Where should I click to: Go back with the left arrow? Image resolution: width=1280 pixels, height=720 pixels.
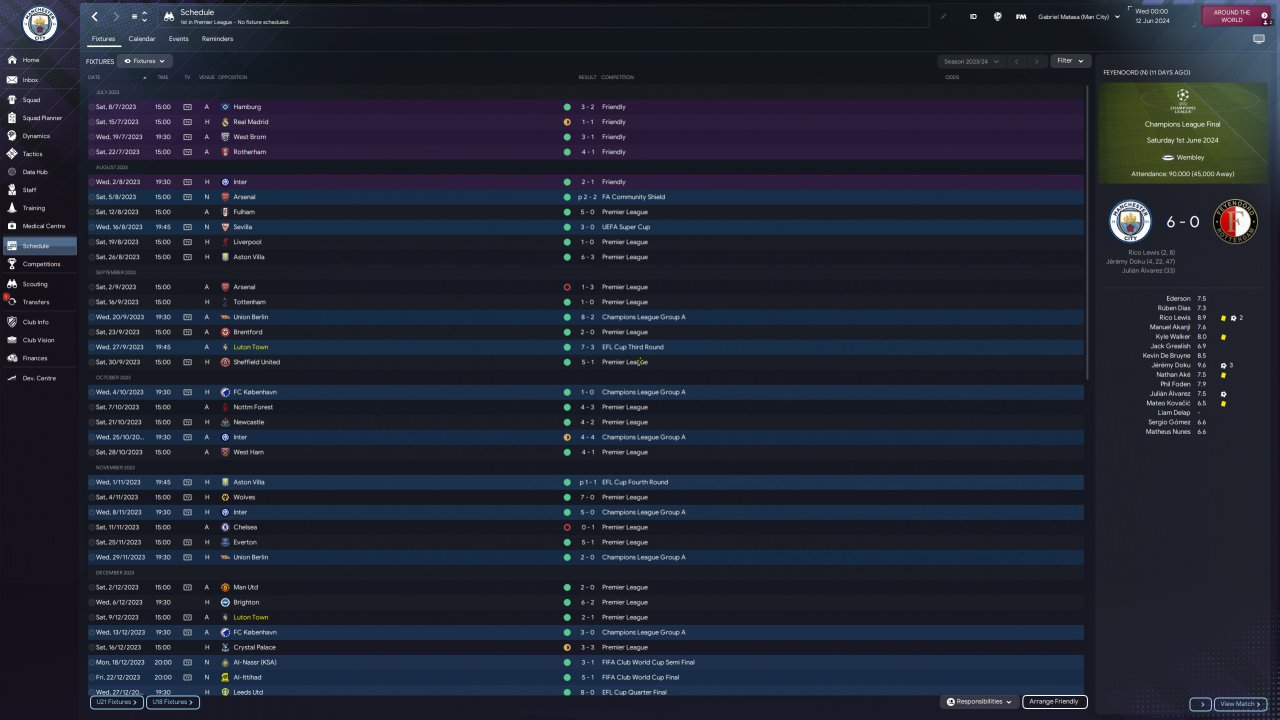coord(95,17)
